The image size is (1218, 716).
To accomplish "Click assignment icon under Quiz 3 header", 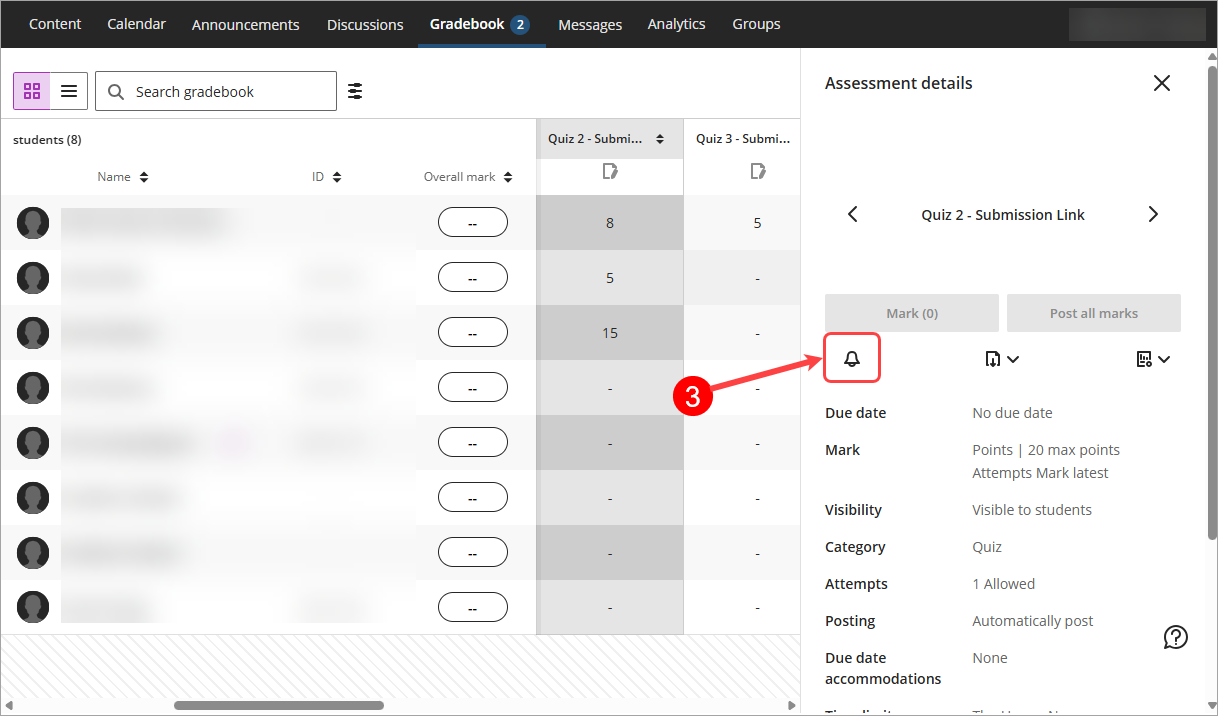I will (758, 172).
